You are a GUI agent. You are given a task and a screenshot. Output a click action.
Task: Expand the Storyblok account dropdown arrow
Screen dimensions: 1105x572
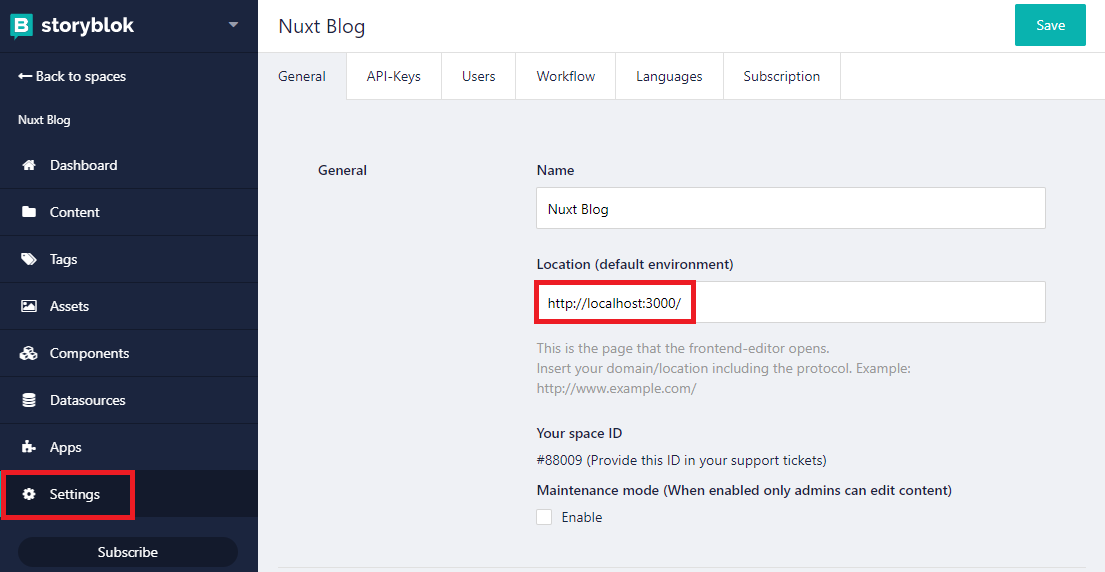[x=233, y=25]
